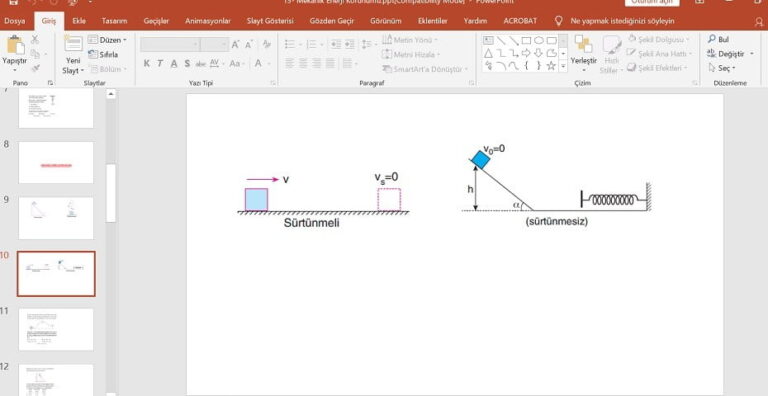Switch to the Geçişler tab
Viewport: 768px width, 396px height.
(156, 21)
